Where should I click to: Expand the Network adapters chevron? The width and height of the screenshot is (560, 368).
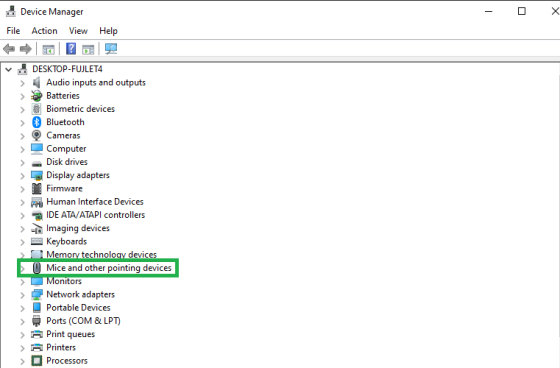[22, 295]
